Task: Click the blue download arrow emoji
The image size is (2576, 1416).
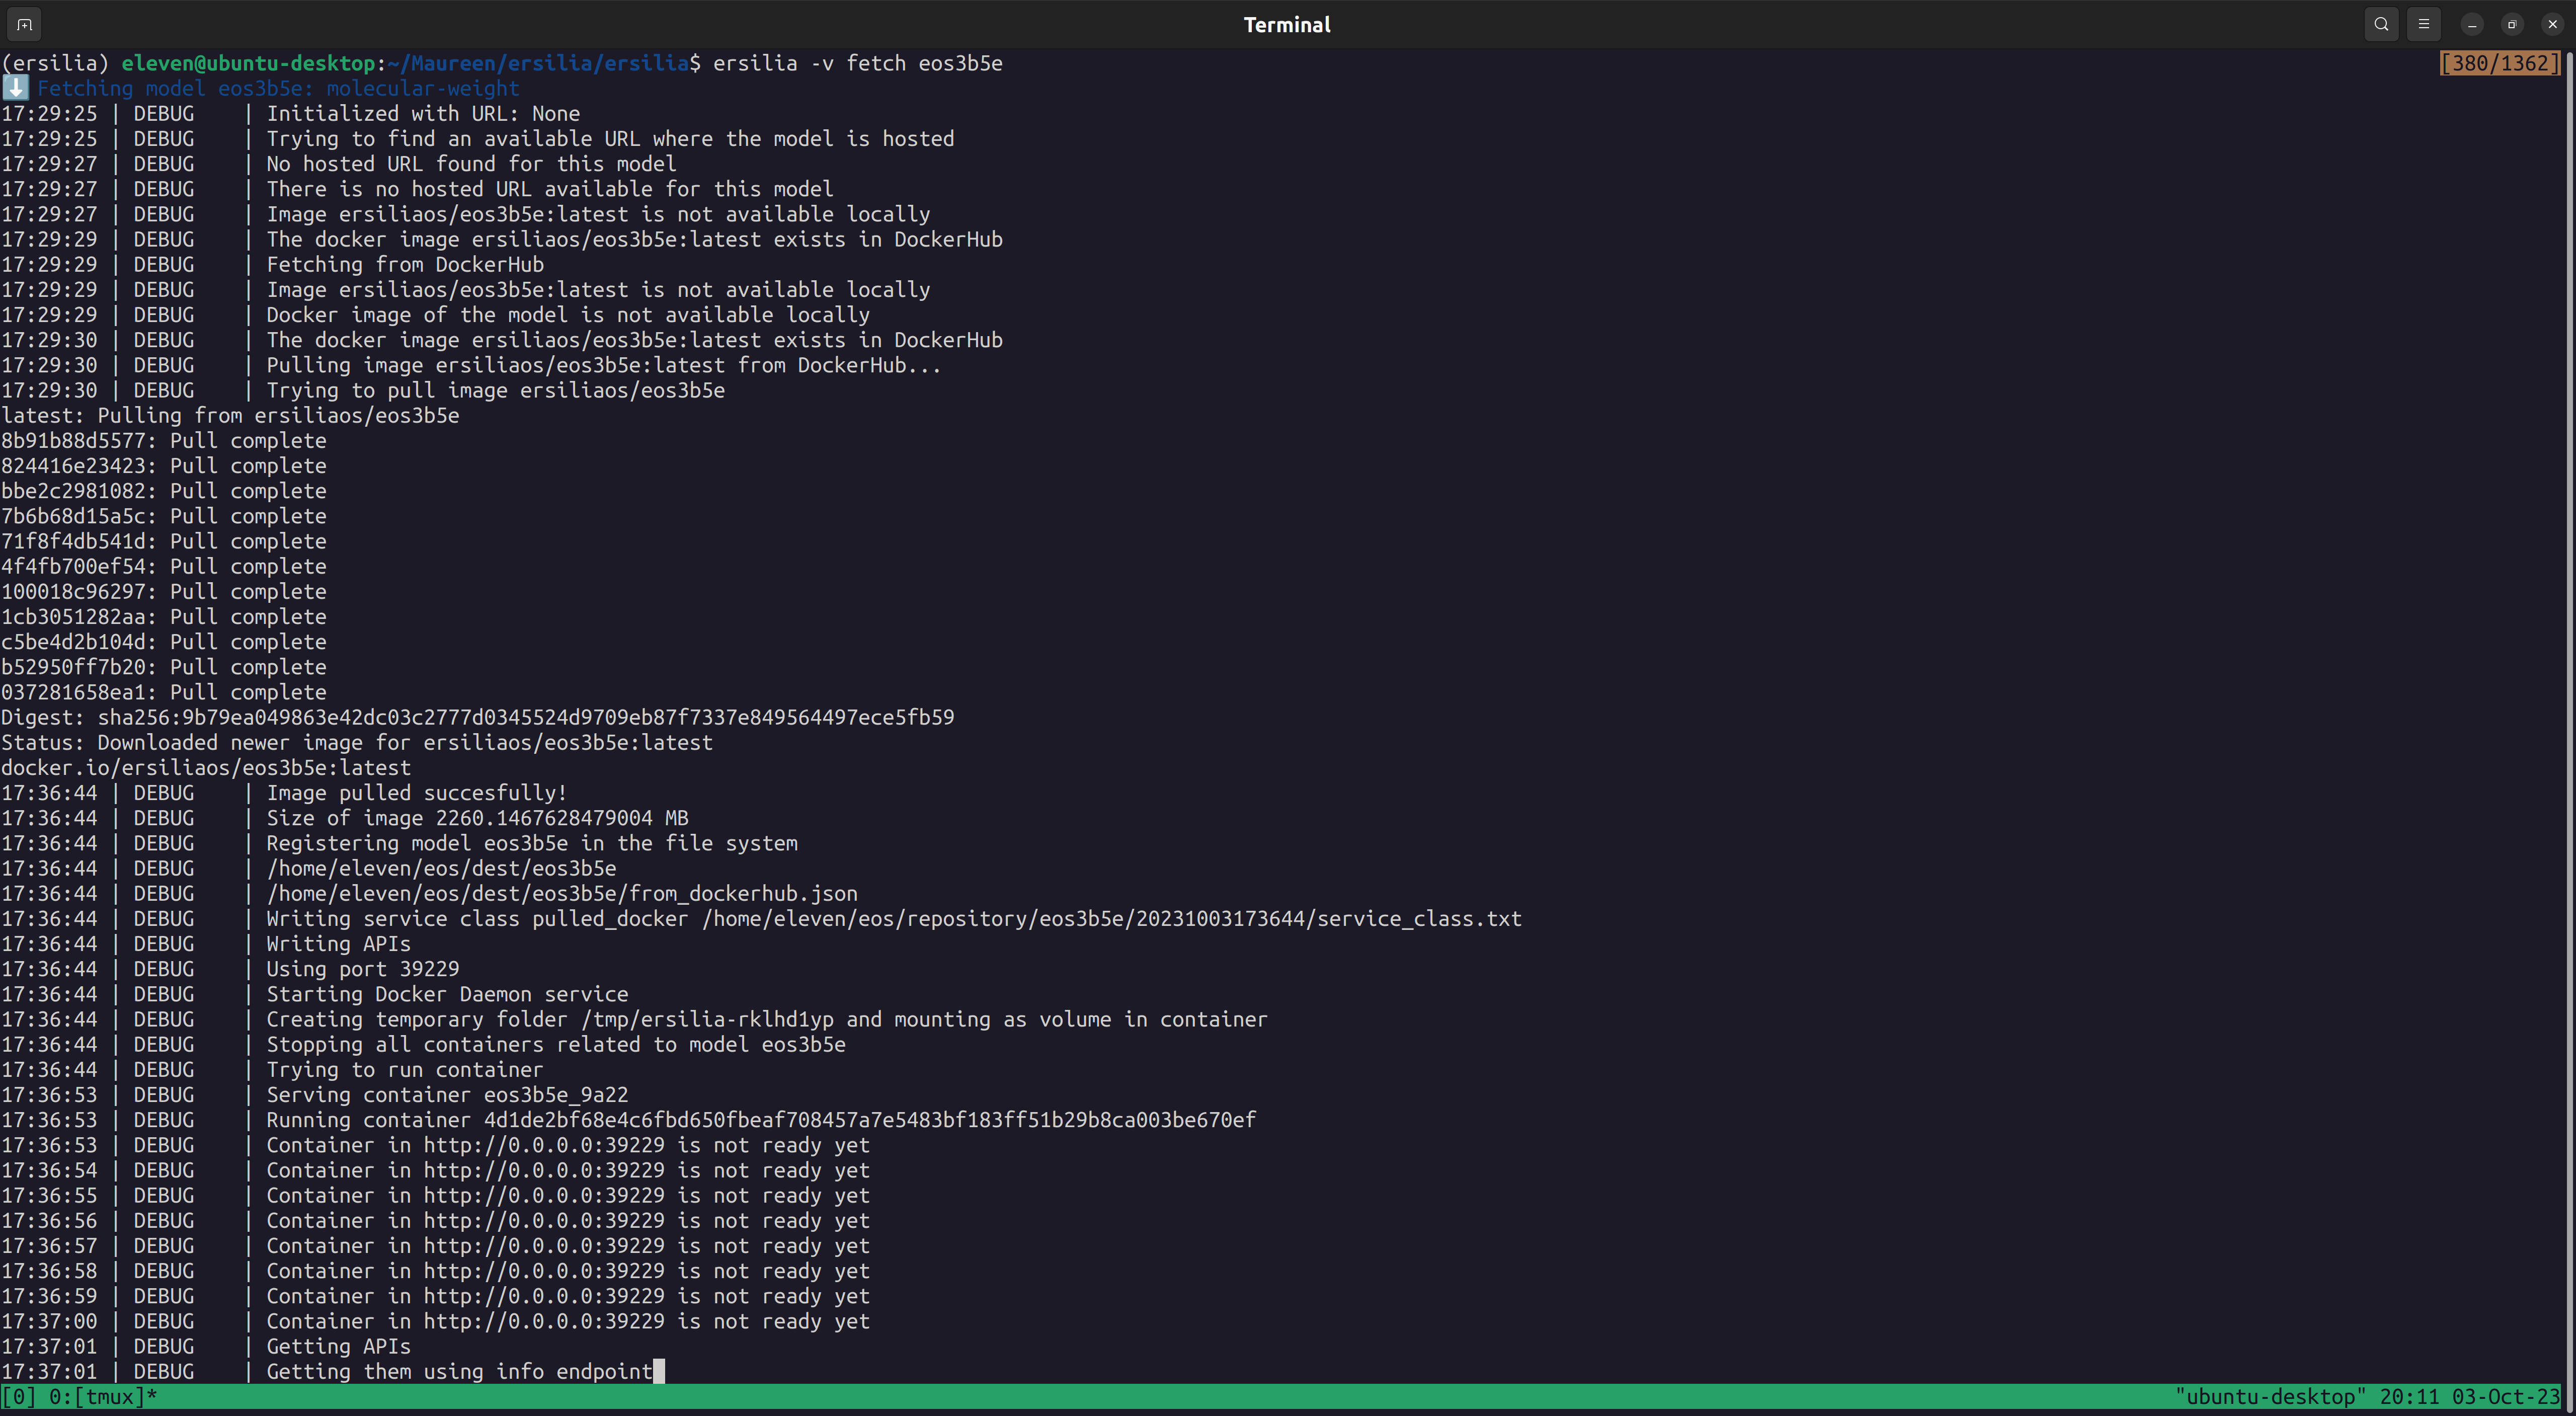Action: pos(15,88)
